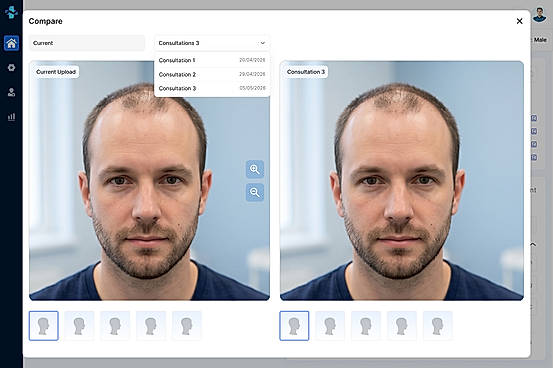Viewport: 553px width, 368px height.
Task: Select third head thumbnail under Current Upload
Action: [x=115, y=326]
